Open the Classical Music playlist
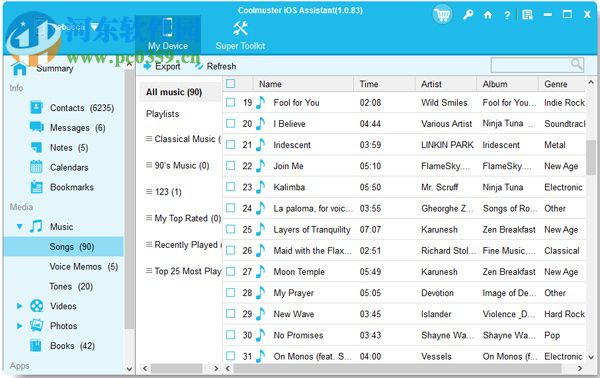600x378 pixels. [x=183, y=139]
